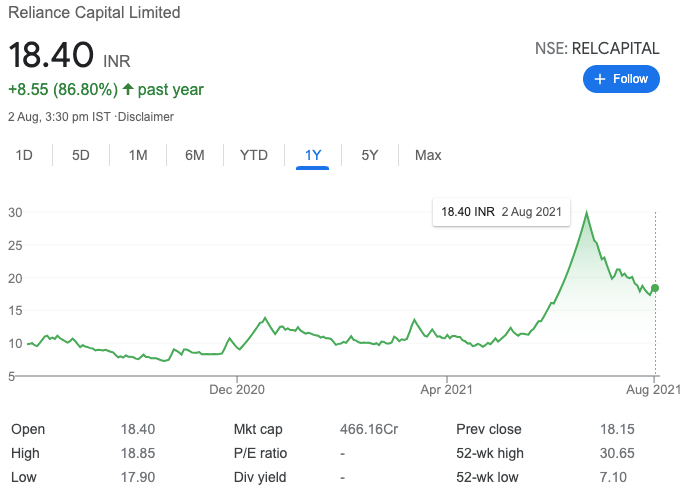Screen dimensions: 680x489
Task: Click the green dot on chart end
Action: click(x=655, y=288)
